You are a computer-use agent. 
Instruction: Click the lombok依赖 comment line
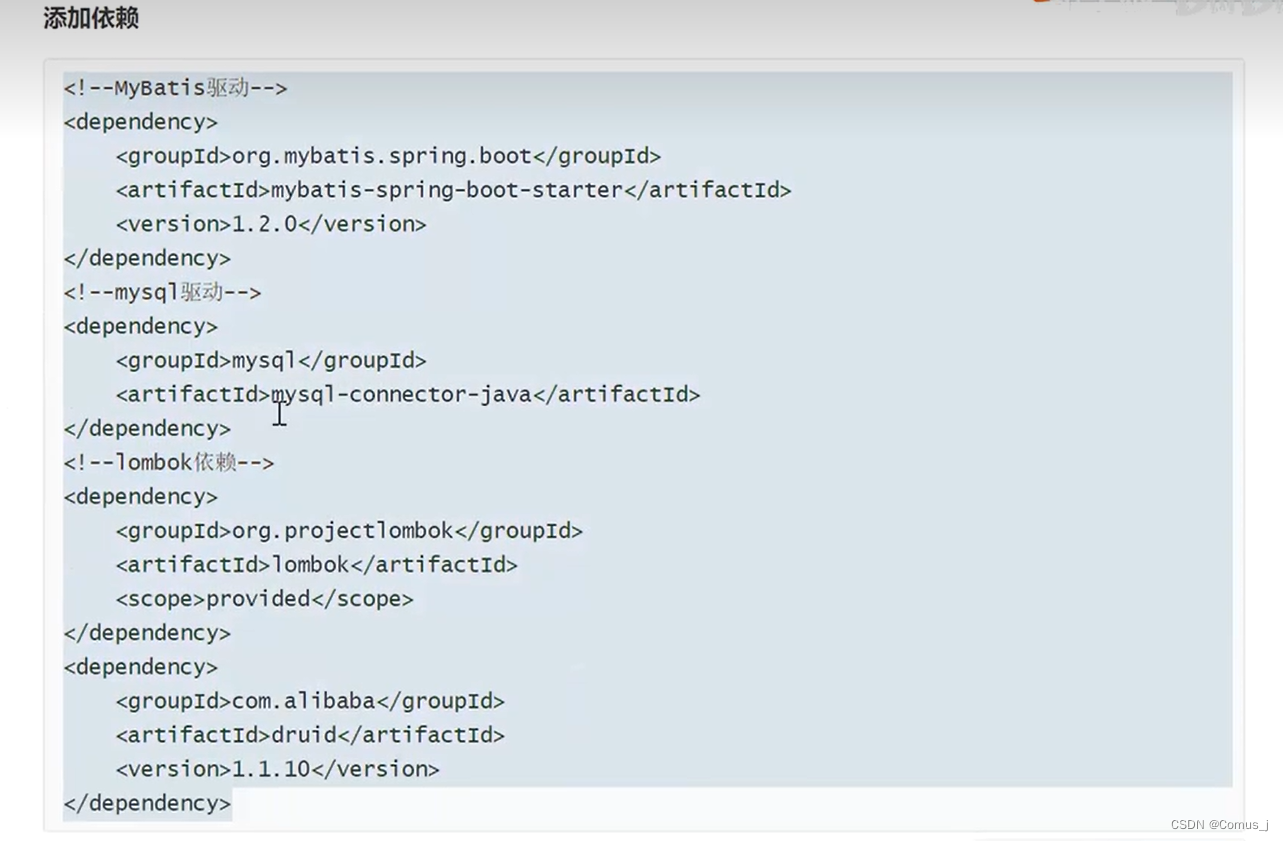click(169, 462)
